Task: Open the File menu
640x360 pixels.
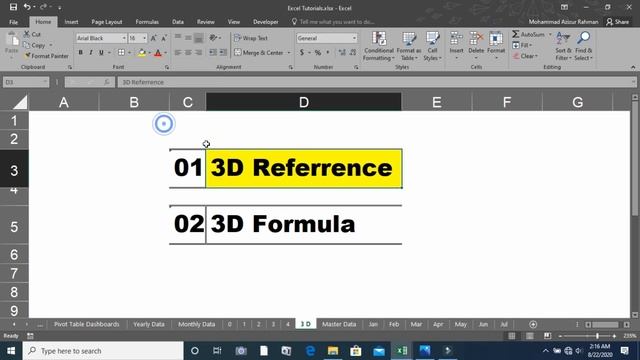Action: [x=13, y=22]
